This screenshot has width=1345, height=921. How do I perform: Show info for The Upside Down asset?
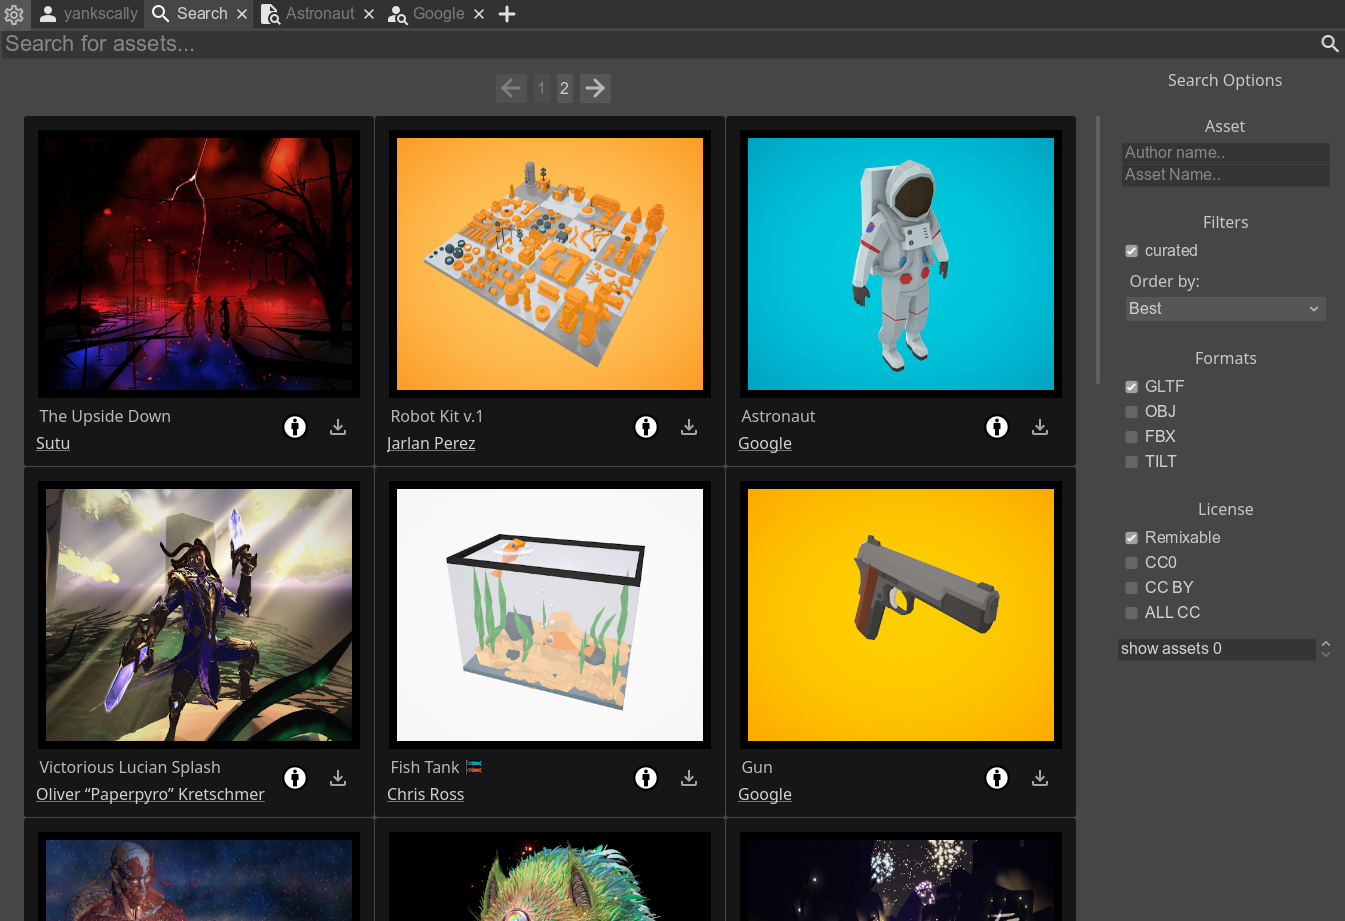295,427
